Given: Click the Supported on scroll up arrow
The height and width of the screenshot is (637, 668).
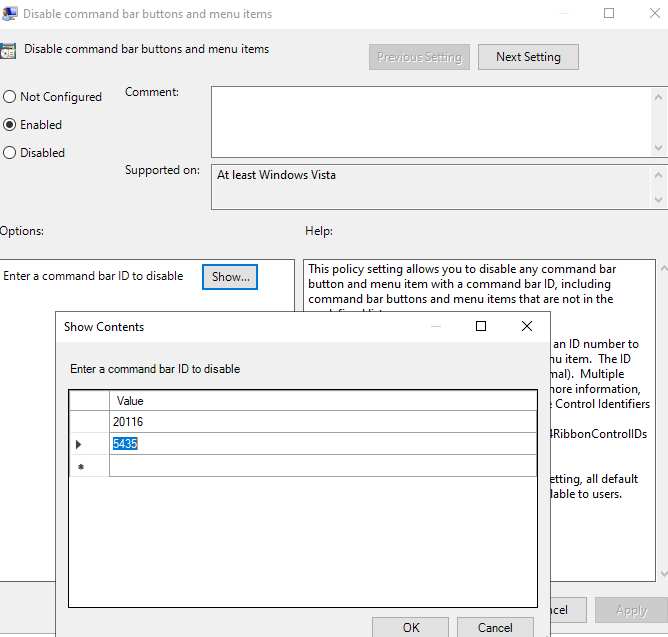Looking at the screenshot, I should (659, 175).
